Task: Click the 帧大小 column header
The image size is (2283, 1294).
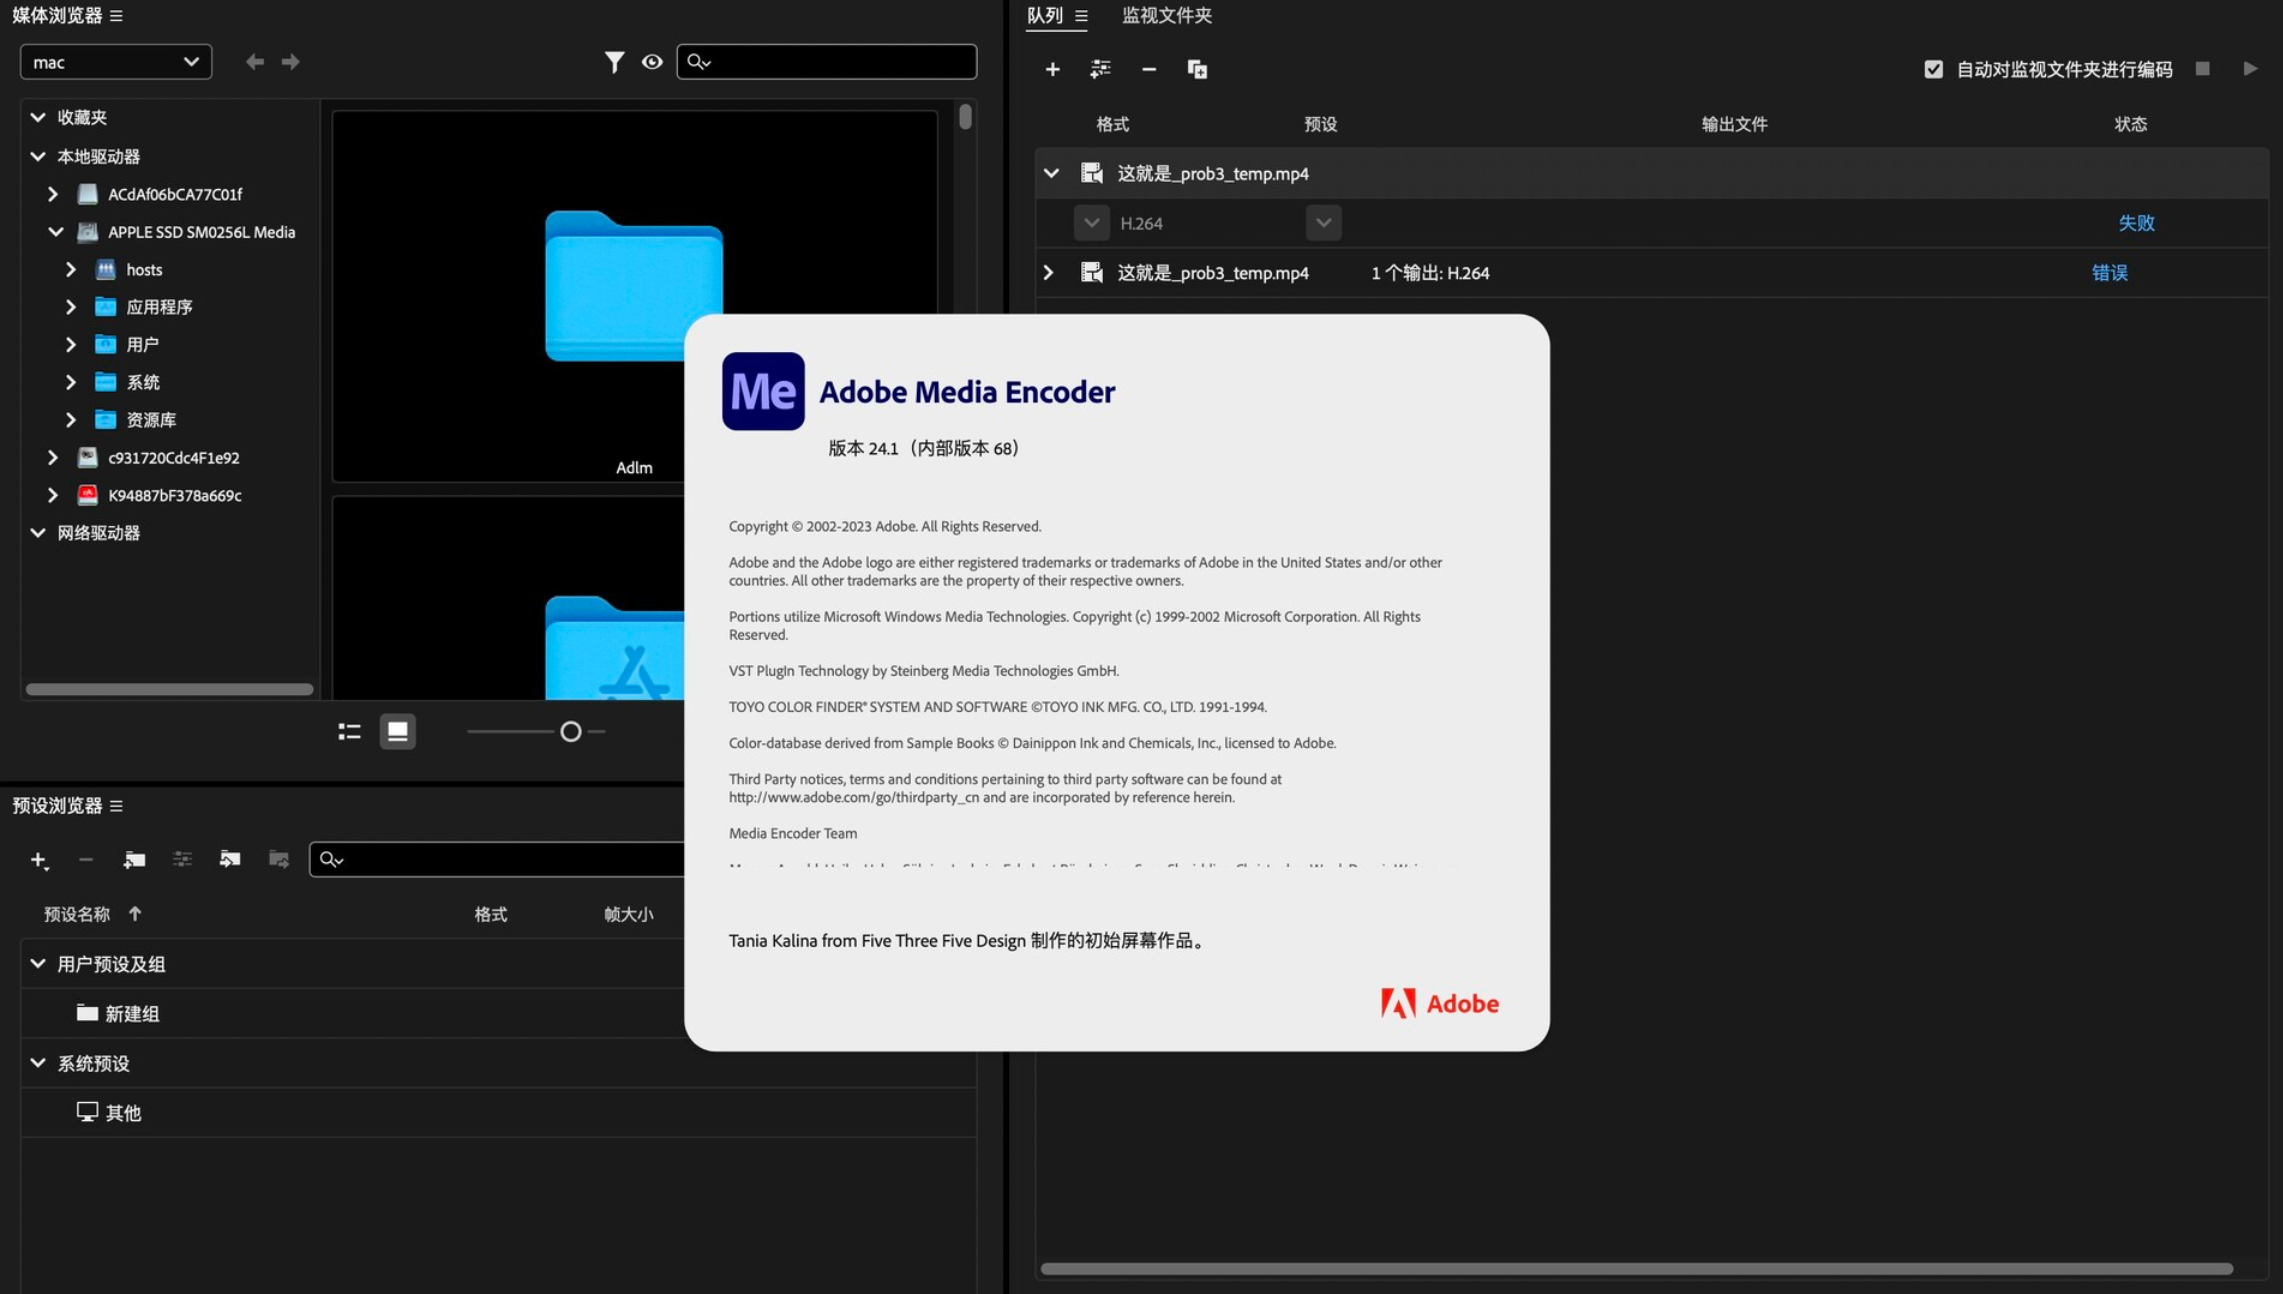Action: (x=628, y=914)
